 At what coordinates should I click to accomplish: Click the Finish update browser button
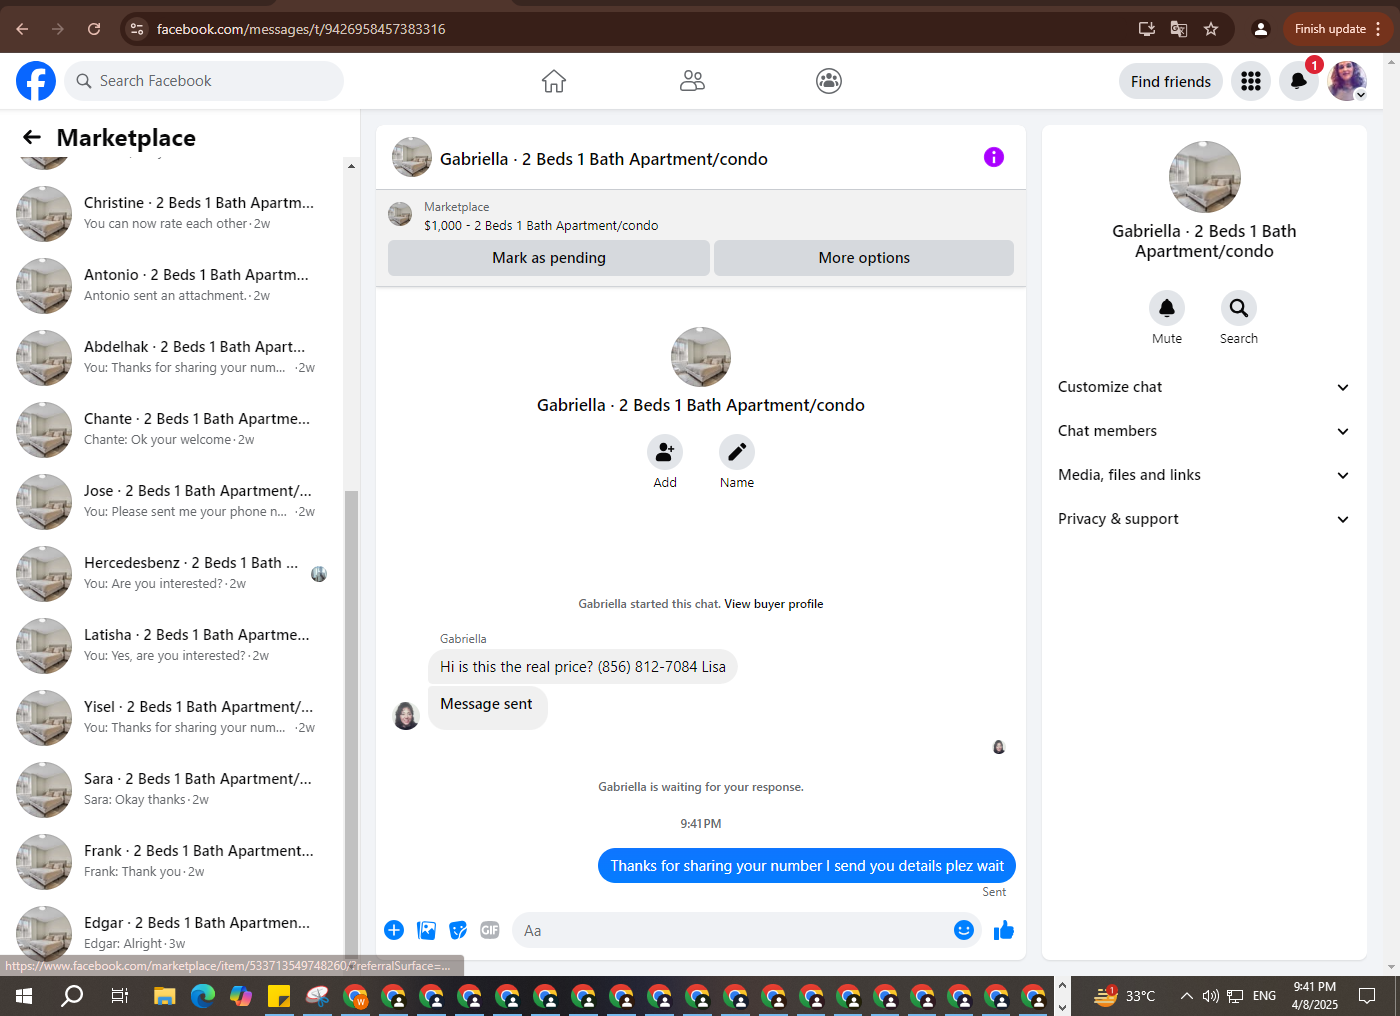(1337, 29)
